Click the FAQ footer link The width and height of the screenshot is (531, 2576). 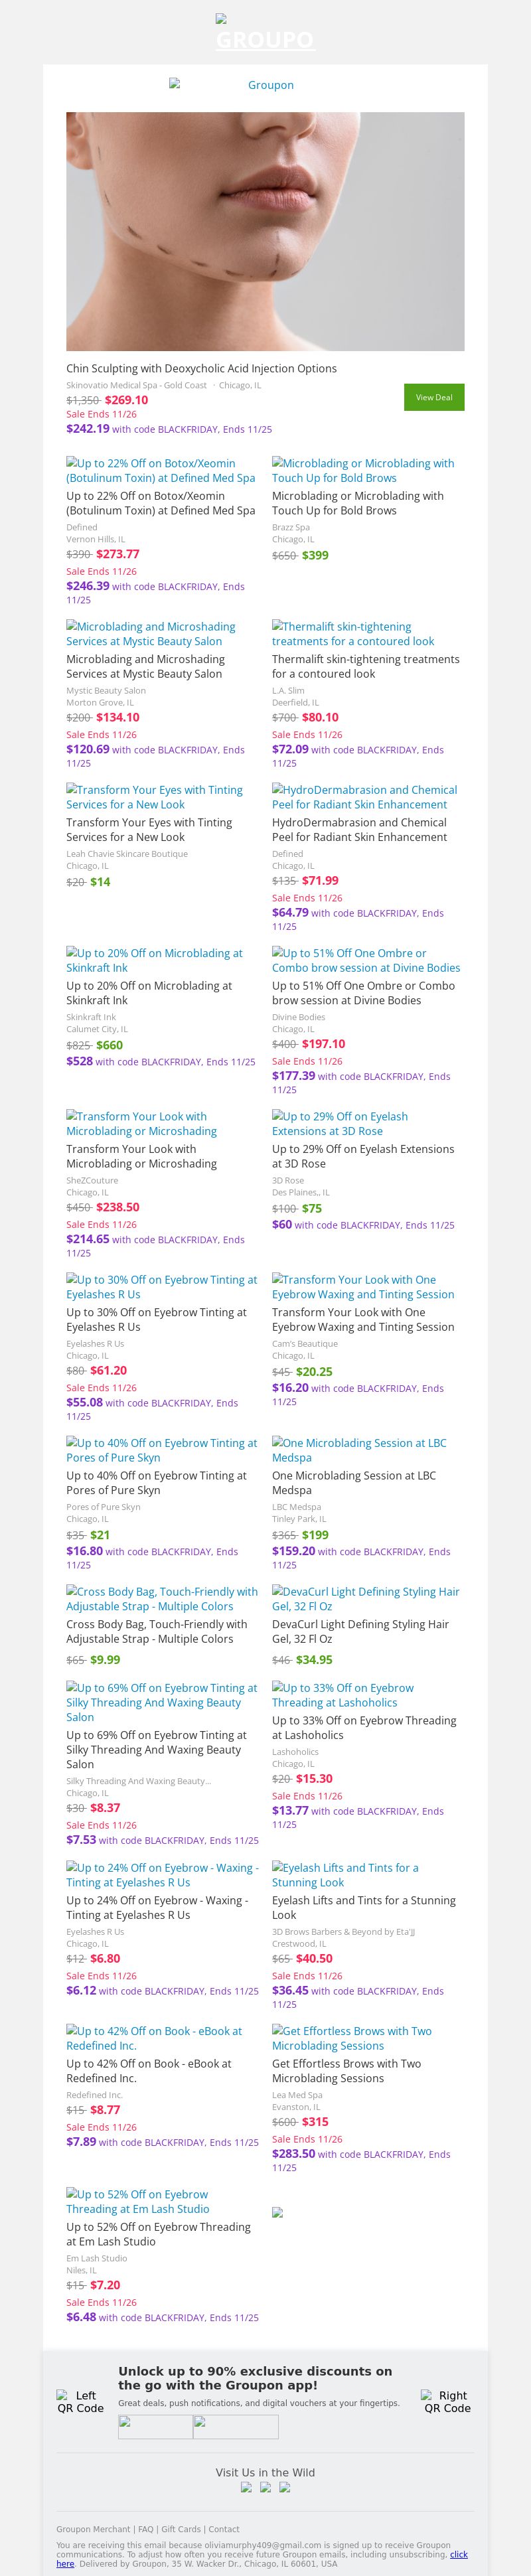click(x=146, y=2529)
